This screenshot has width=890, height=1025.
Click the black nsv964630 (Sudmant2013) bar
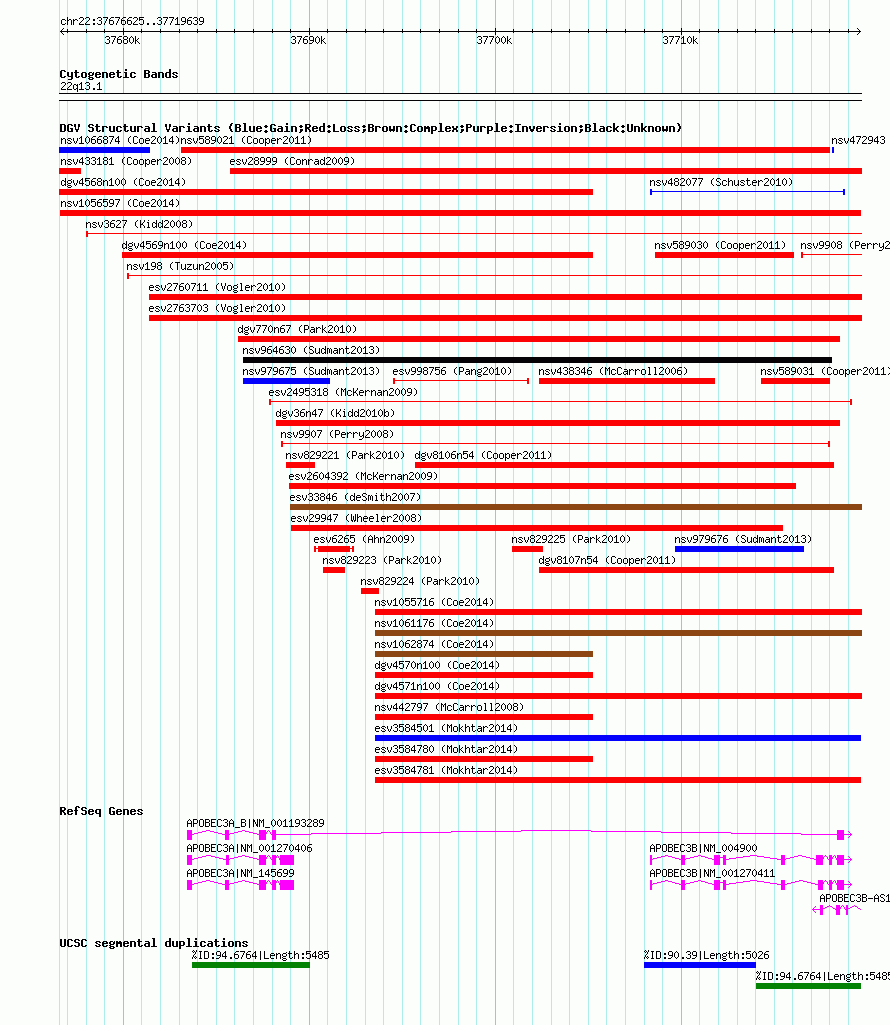[537, 360]
